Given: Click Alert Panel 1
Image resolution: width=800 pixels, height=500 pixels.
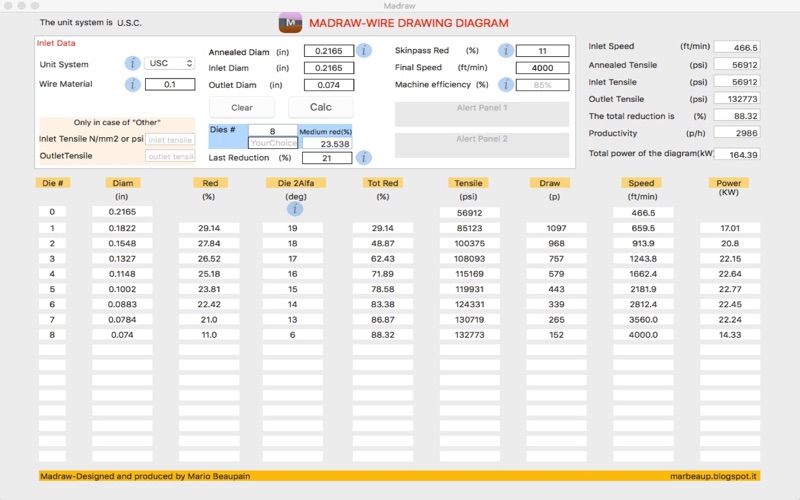Looking at the screenshot, I should [x=482, y=114].
